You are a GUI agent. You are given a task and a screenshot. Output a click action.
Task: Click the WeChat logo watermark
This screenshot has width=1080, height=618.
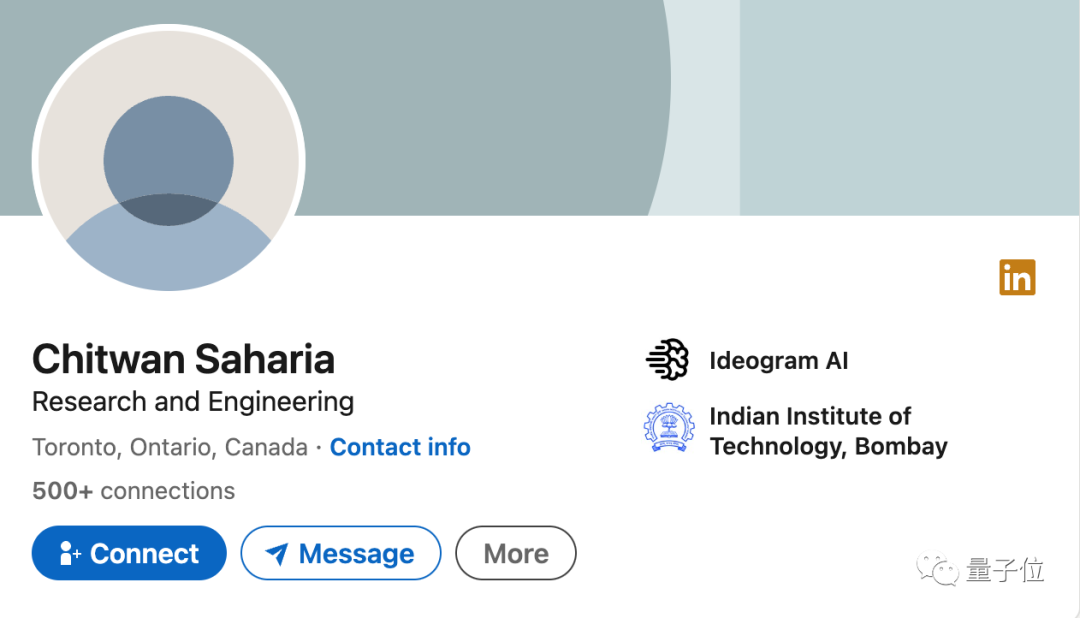[937, 570]
